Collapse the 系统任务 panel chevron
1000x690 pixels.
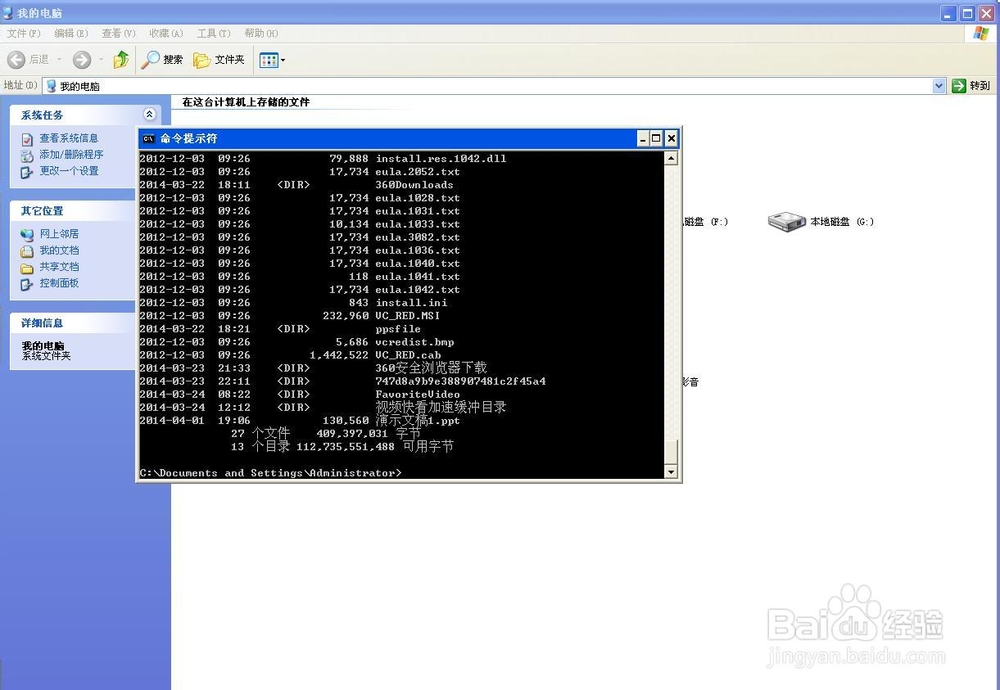(x=149, y=114)
